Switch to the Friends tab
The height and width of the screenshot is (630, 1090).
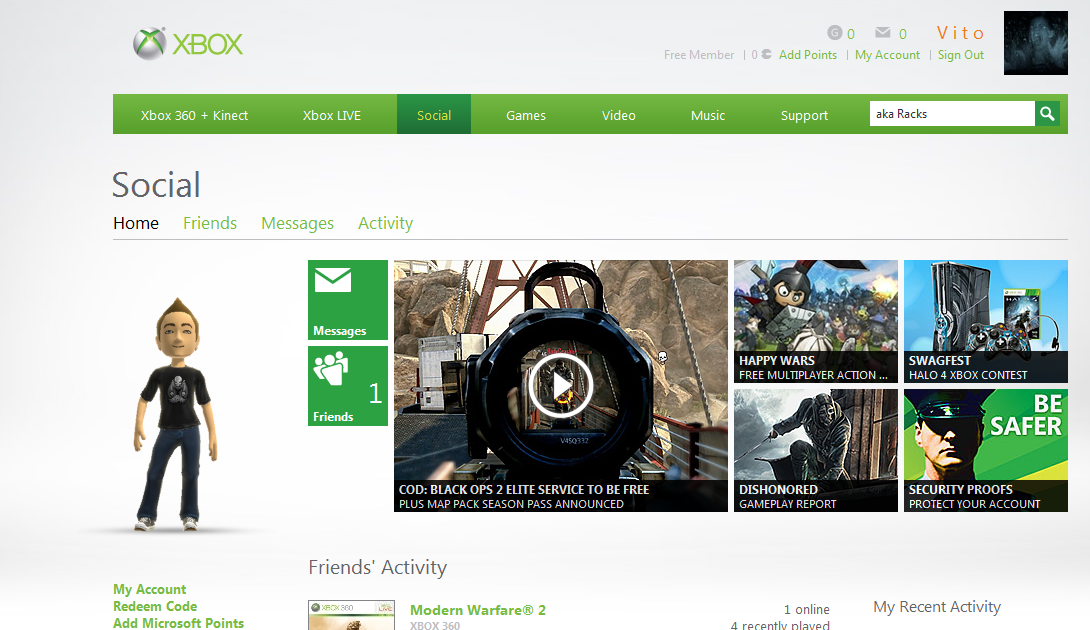(210, 223)
